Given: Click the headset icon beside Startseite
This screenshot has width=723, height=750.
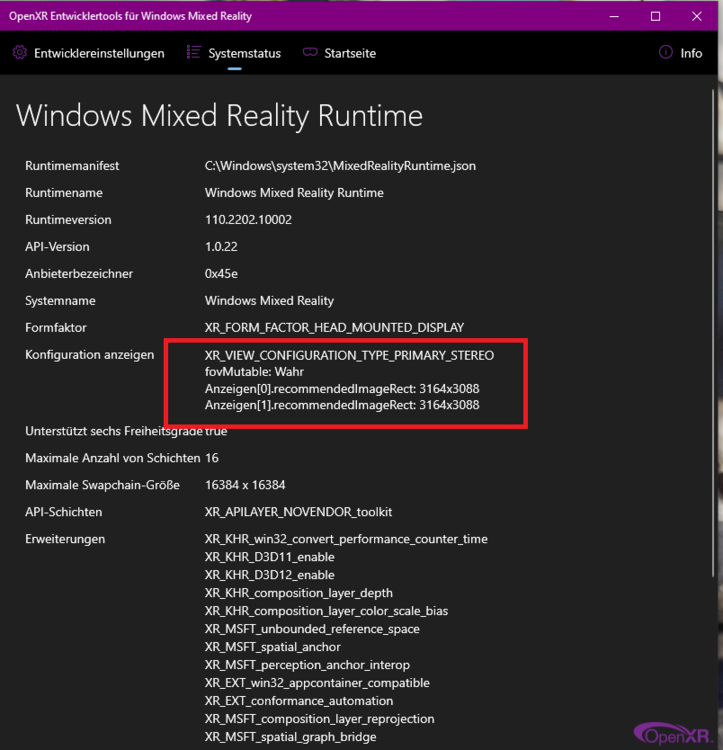Looking at the screenshot, I should tap(310, 52).
